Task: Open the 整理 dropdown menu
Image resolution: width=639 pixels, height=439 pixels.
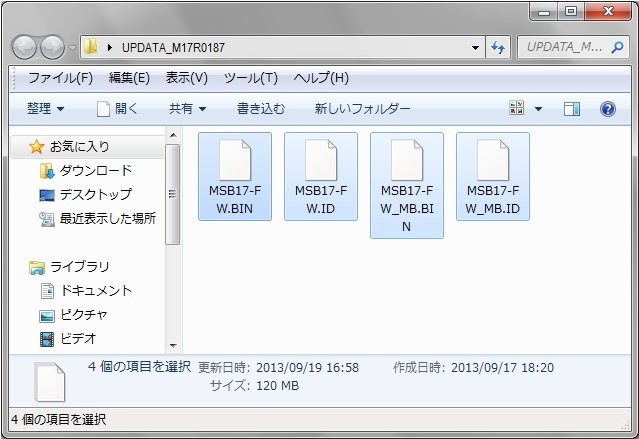Action: click(x=45, y=109)
